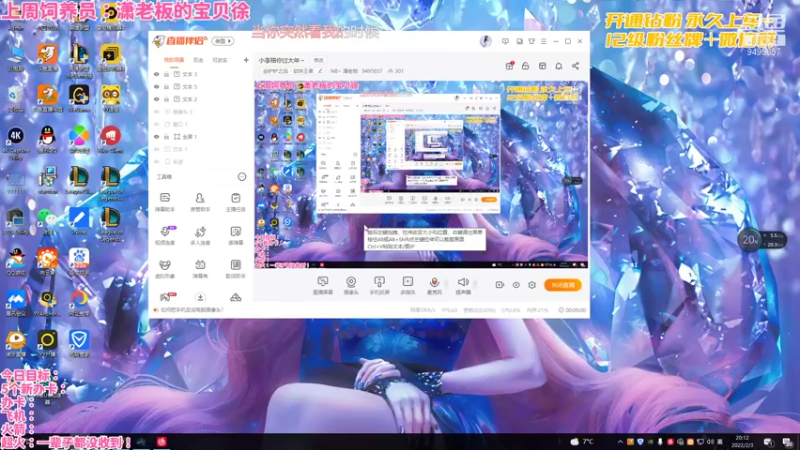This screenshot has width=800, height=450.
Task: Open taskbar weather widget showing 7°C
Action: point(582,442)
